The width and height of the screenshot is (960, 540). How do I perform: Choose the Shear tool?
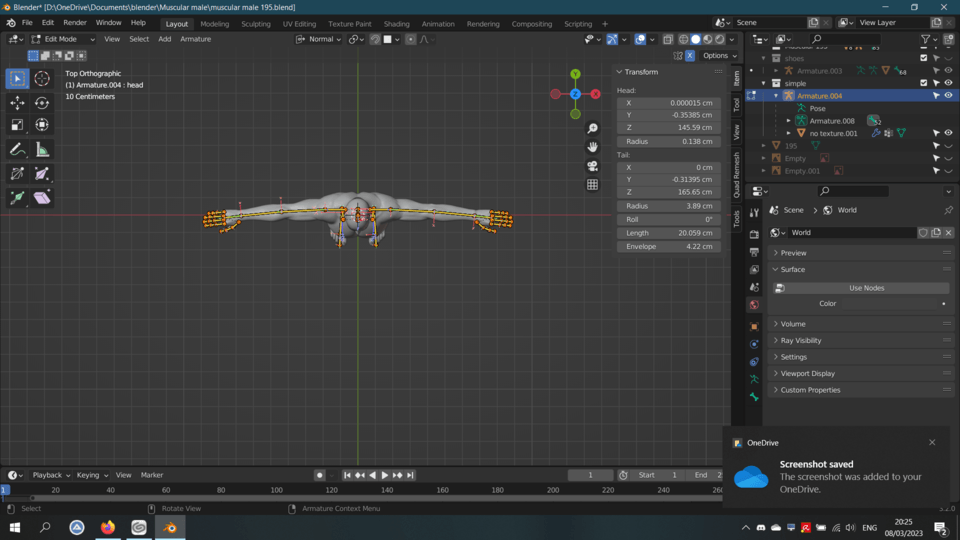[42, 198]
